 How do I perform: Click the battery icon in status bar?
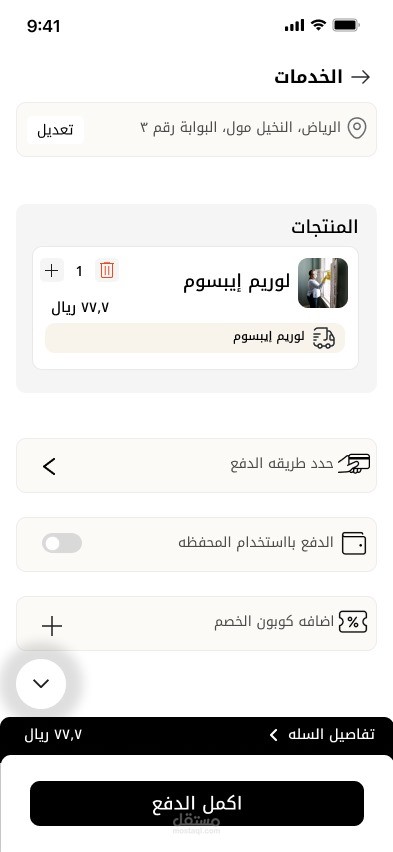click(346, 25)
